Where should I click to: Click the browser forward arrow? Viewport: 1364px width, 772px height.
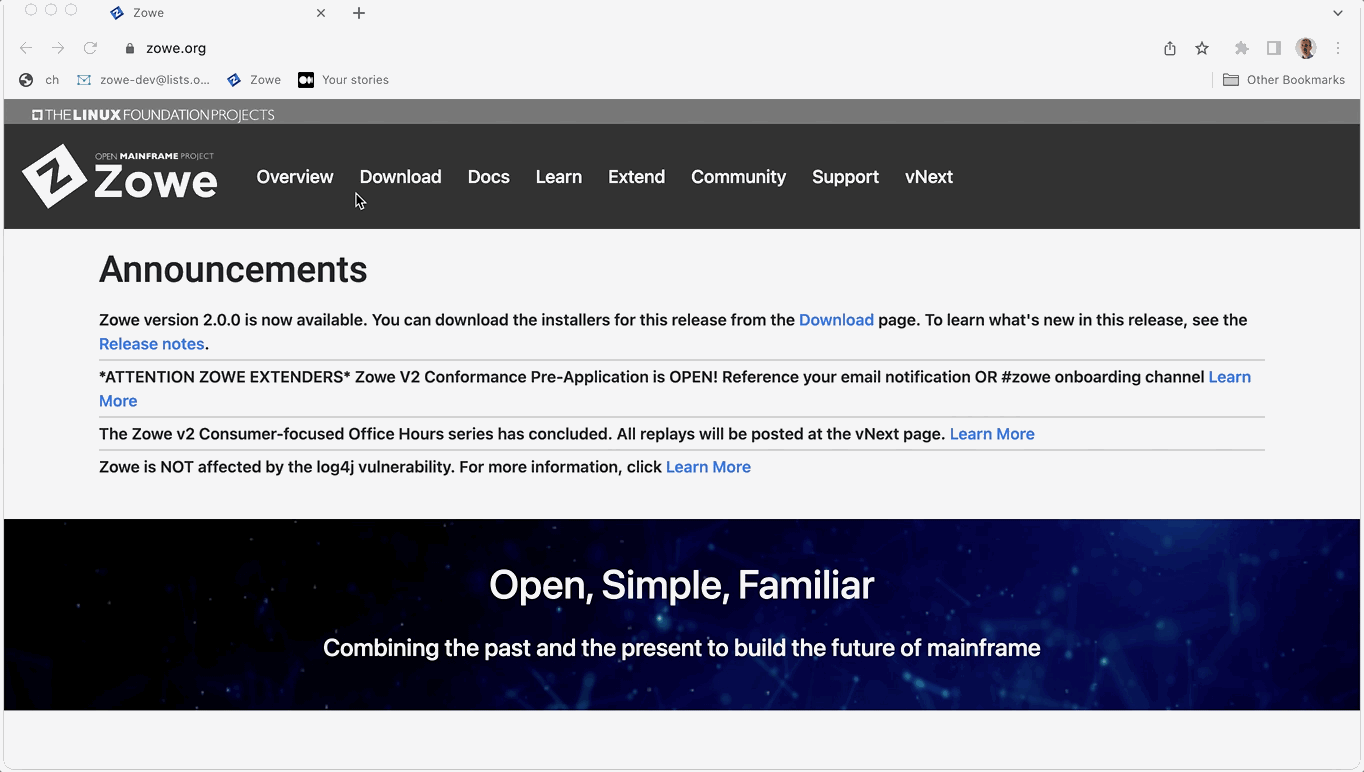[58, 48]
